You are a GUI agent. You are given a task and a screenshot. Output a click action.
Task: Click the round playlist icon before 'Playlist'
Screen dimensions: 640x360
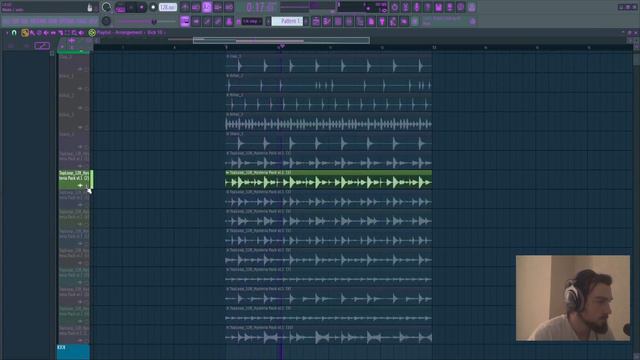click(x=92, y=33)
